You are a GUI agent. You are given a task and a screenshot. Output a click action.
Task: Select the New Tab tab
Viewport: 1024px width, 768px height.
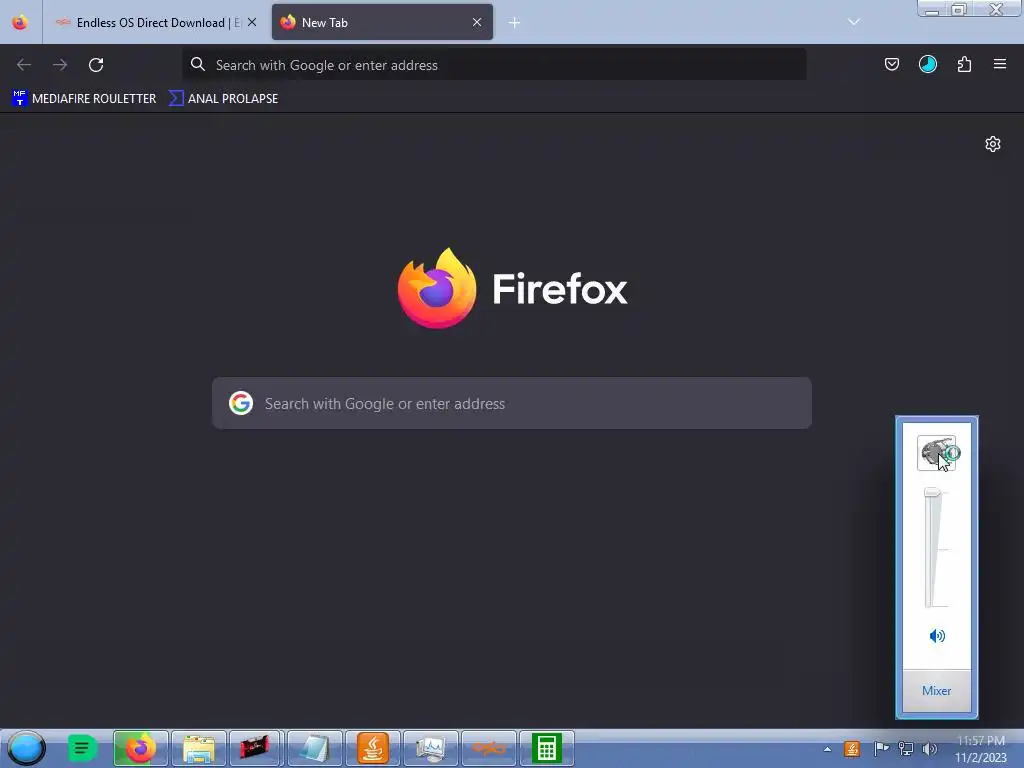click(x=382, y=23)
